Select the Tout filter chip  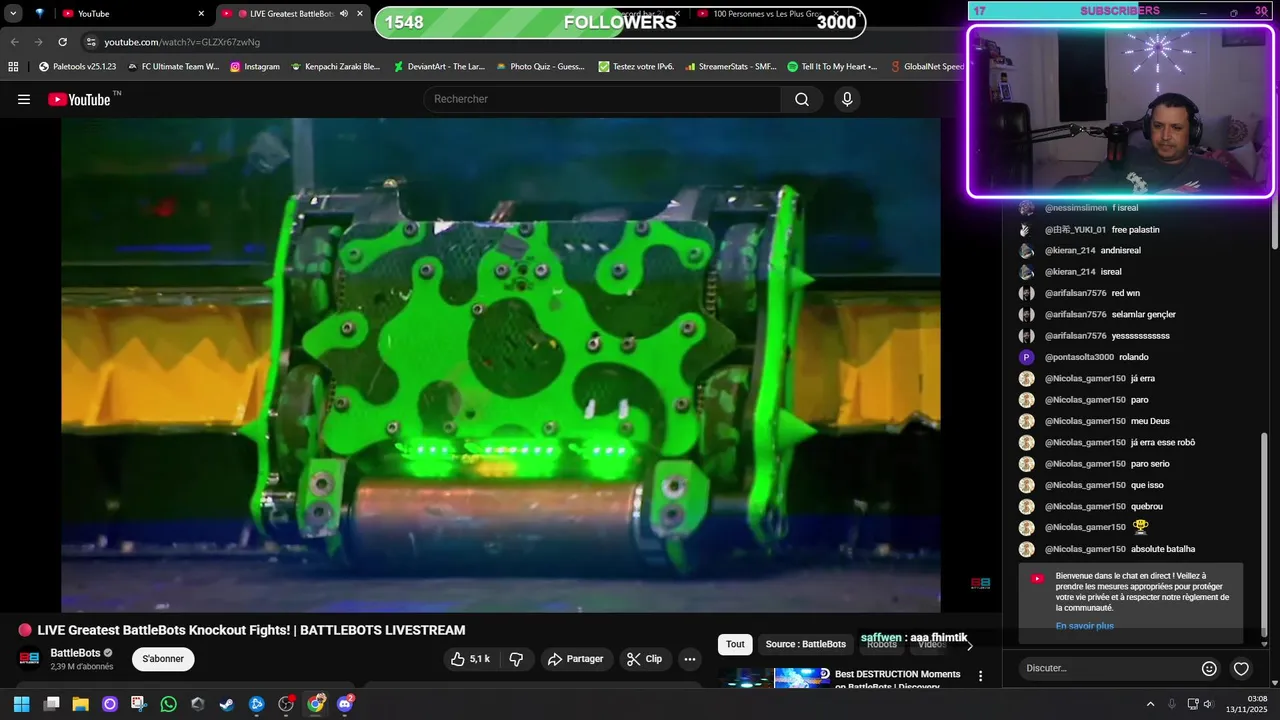735,644
